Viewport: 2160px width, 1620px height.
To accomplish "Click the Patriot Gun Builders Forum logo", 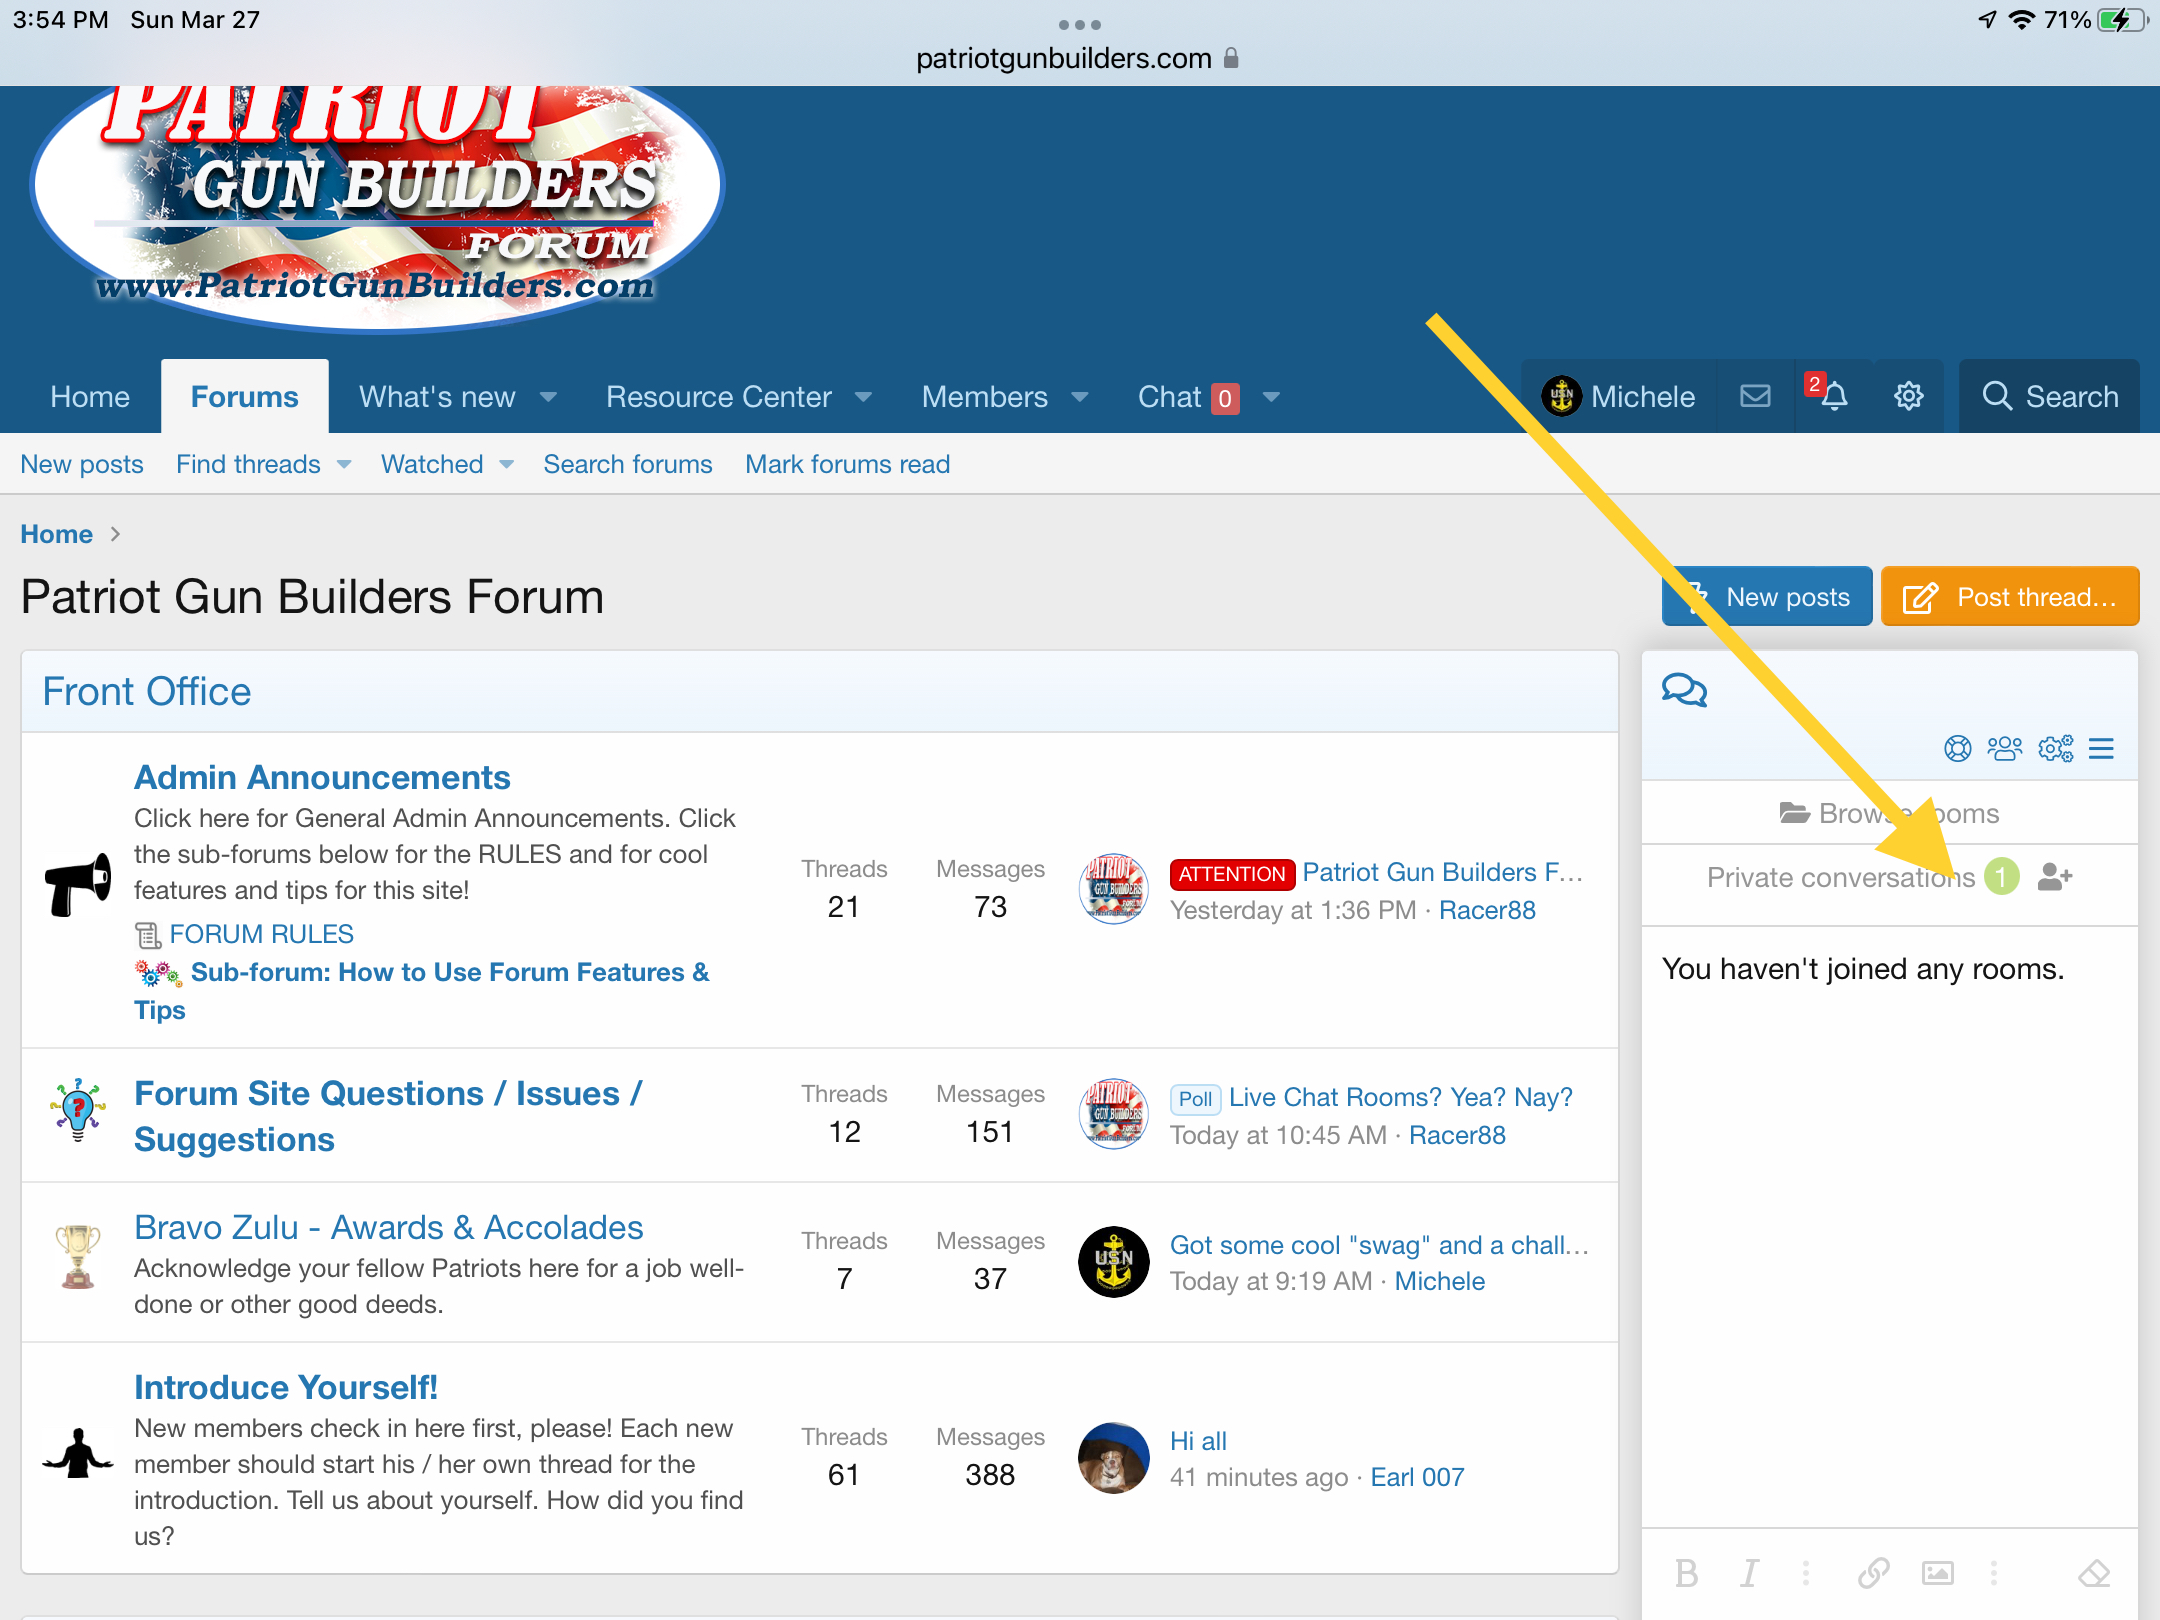I will [x=378, y=208].
